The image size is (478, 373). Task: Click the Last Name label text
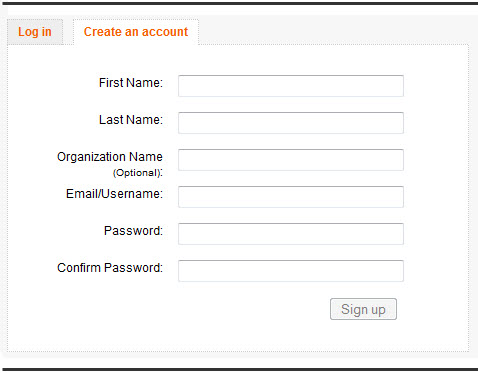[131, 120]
